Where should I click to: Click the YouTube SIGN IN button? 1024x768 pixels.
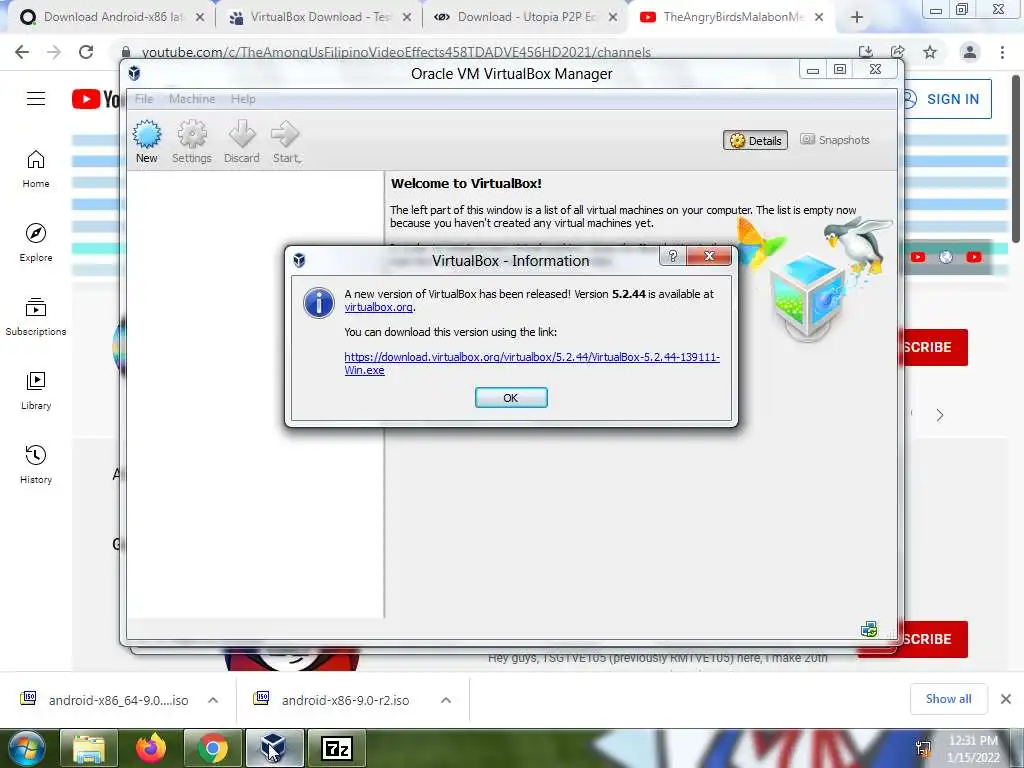point(946,99)
